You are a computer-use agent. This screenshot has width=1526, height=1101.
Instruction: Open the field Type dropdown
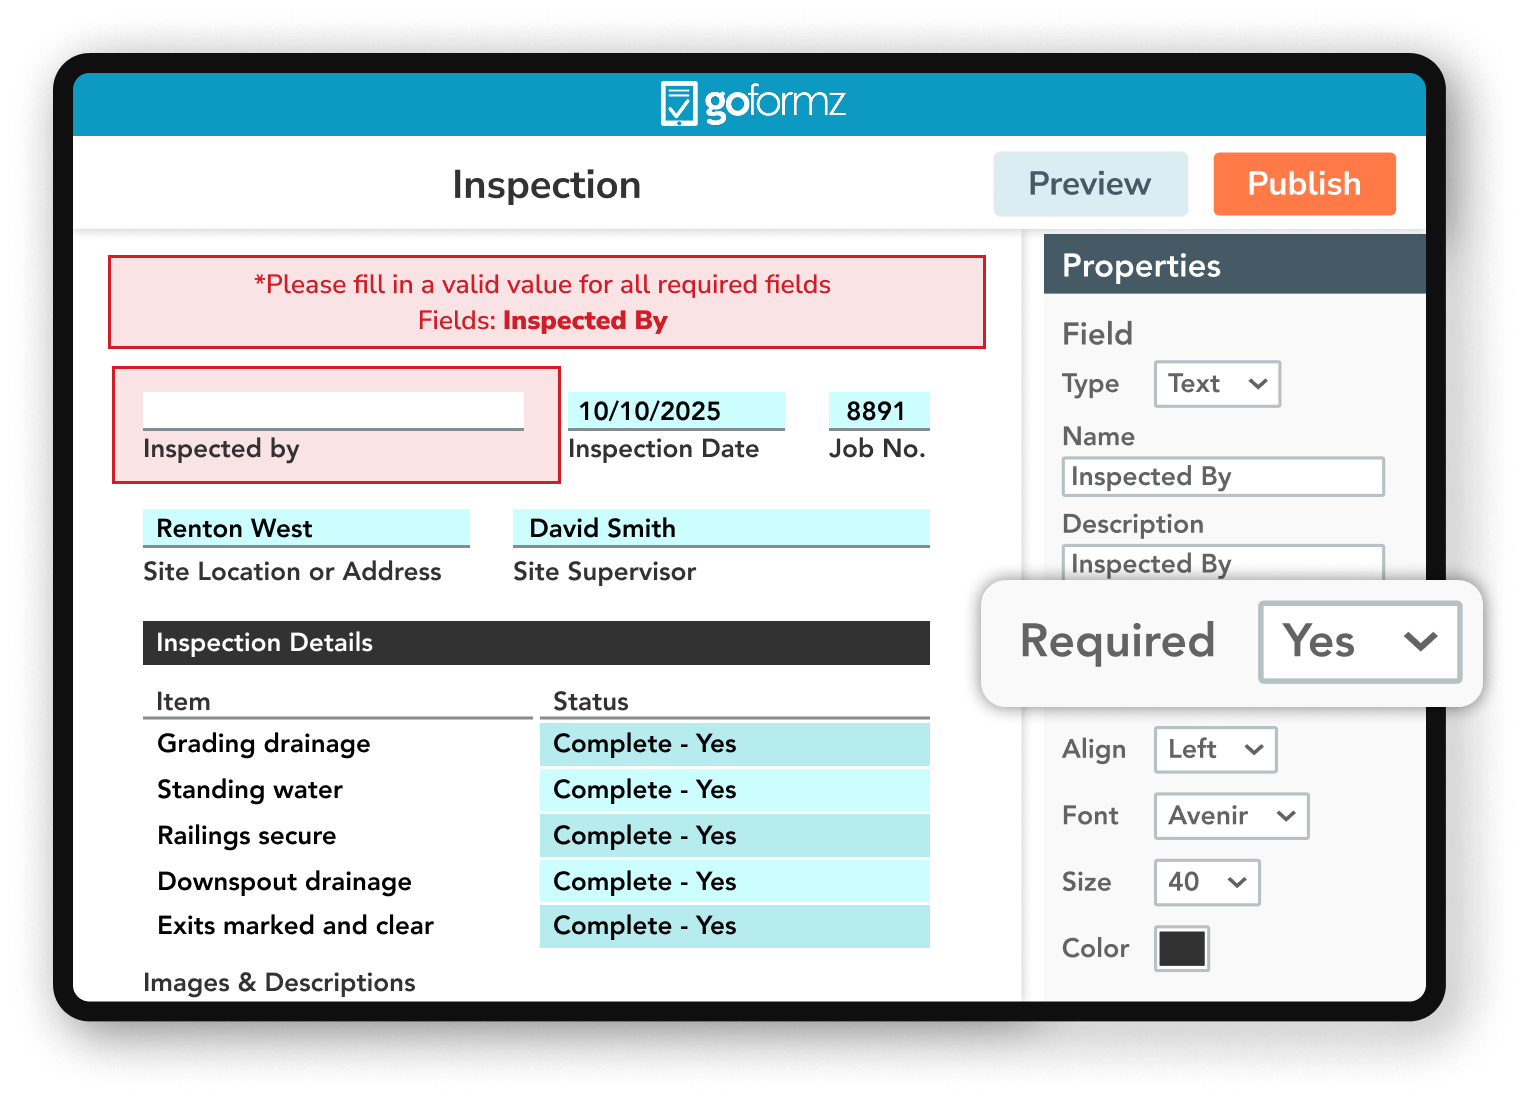[x=1217, y=384]
